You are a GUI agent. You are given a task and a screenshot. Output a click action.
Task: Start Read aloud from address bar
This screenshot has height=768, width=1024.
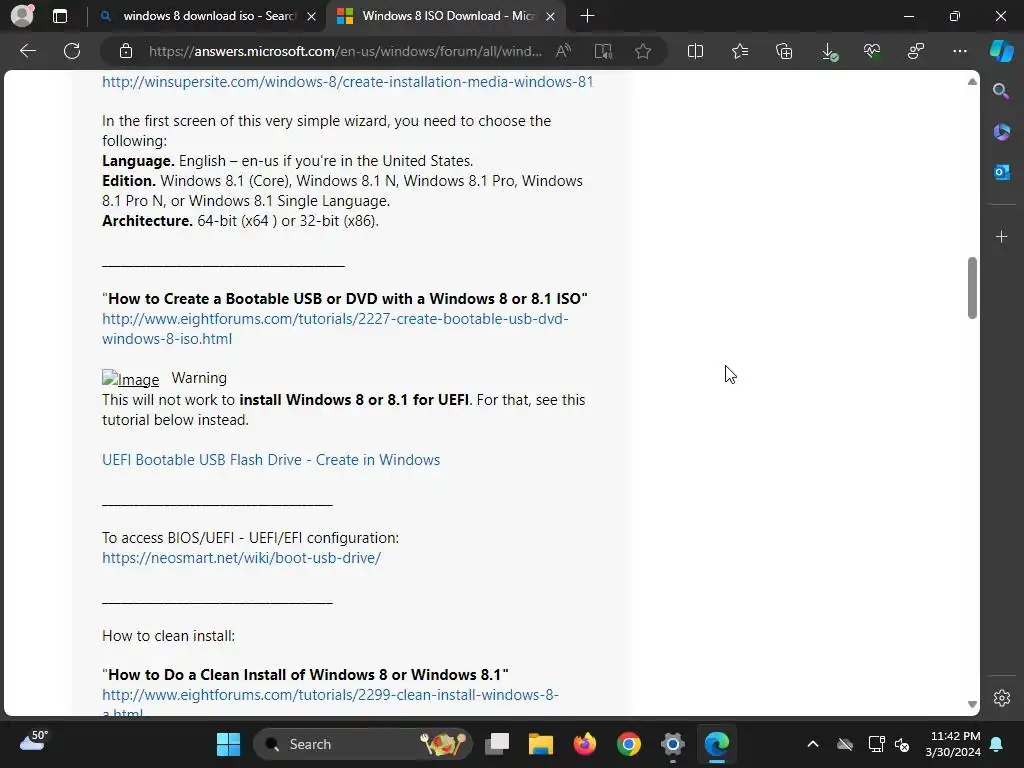point(564,51)
